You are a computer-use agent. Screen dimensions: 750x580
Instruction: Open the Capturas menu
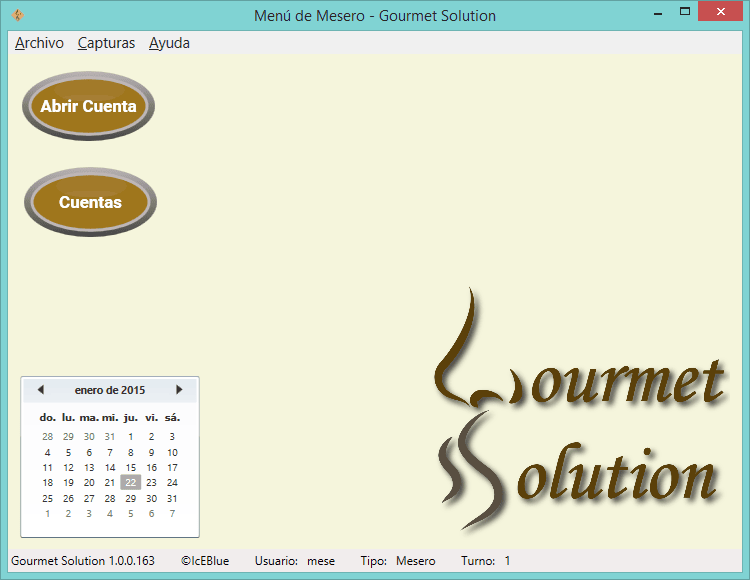tap(106, 43)
